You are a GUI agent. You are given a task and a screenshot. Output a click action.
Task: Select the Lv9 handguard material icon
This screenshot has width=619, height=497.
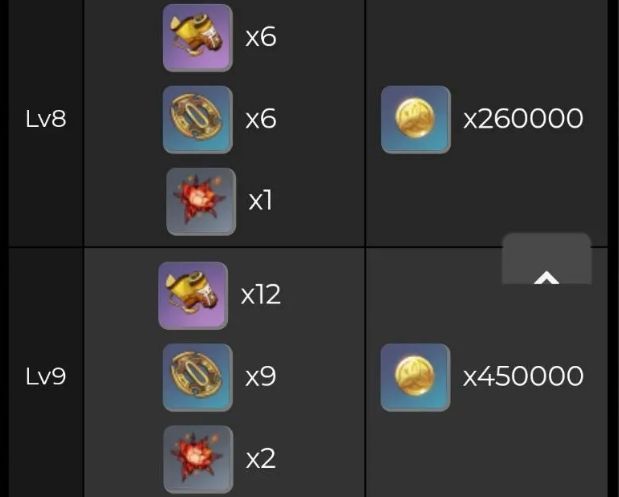197,377
